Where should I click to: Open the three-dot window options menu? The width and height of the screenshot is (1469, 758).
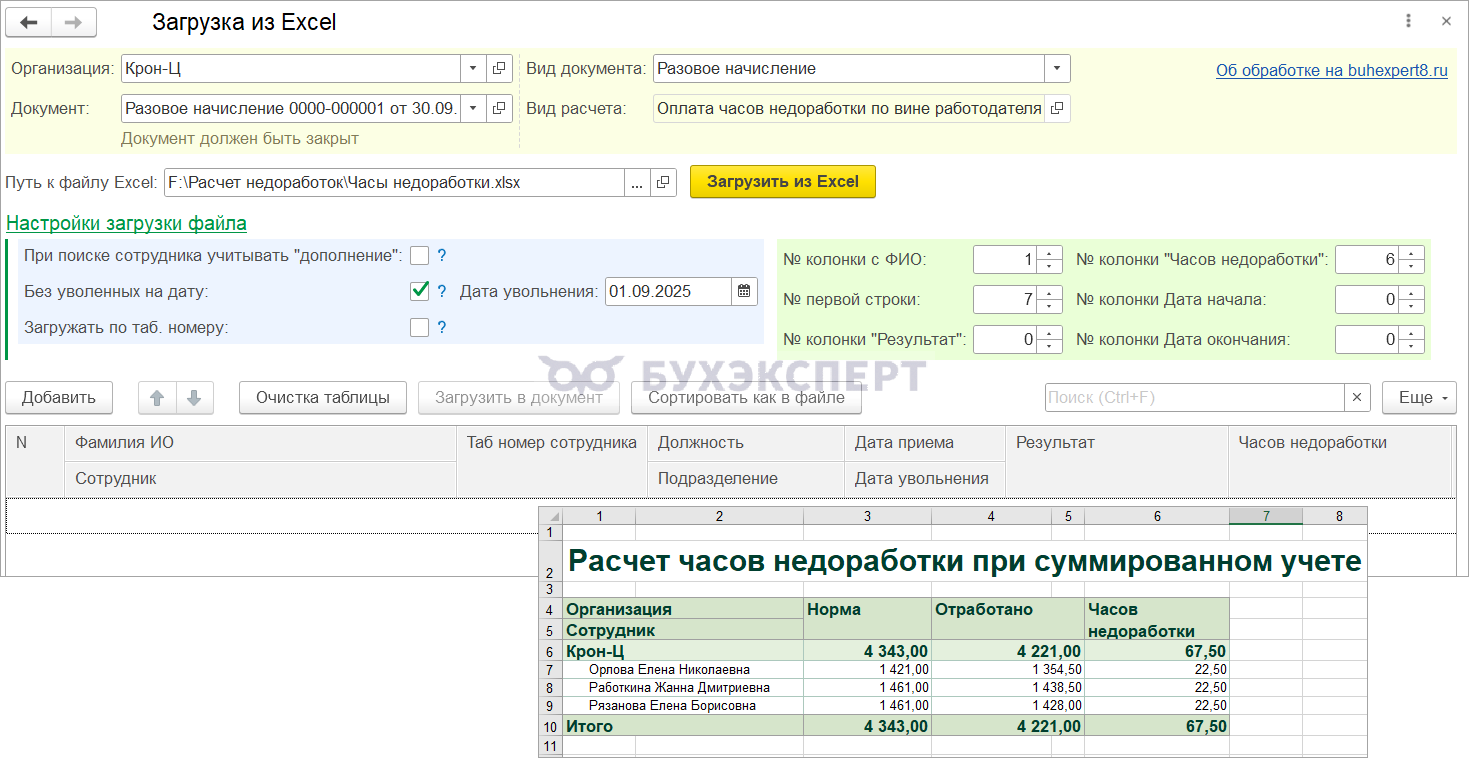click(x=1408, y=21)
